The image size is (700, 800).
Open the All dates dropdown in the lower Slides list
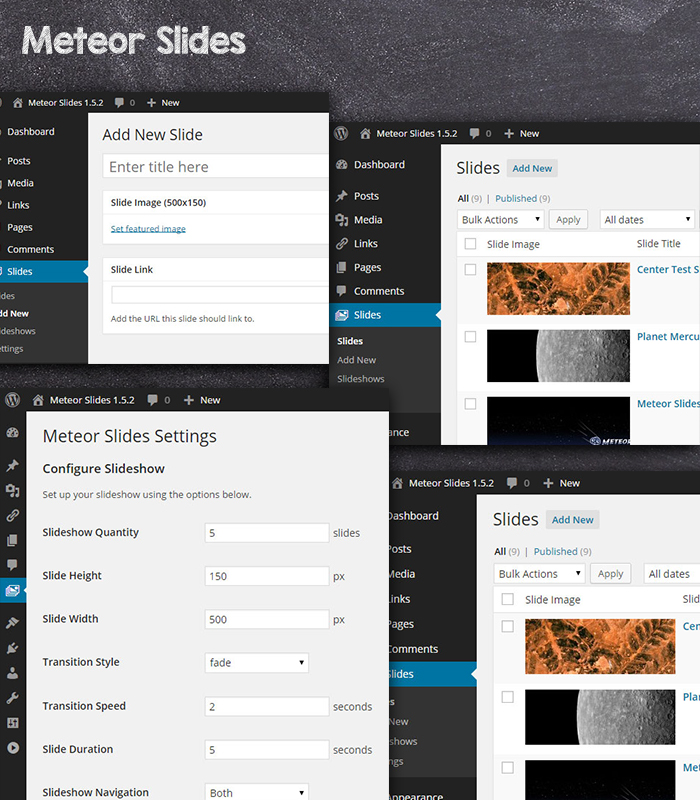[671, 574]
